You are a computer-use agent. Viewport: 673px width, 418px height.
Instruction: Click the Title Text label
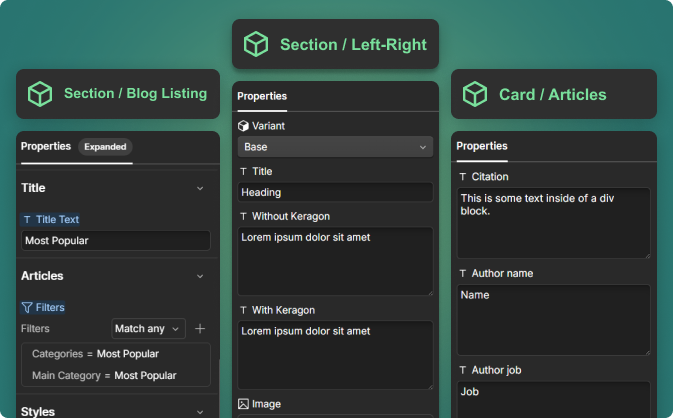pyautogui.click(x=58, y=220)
